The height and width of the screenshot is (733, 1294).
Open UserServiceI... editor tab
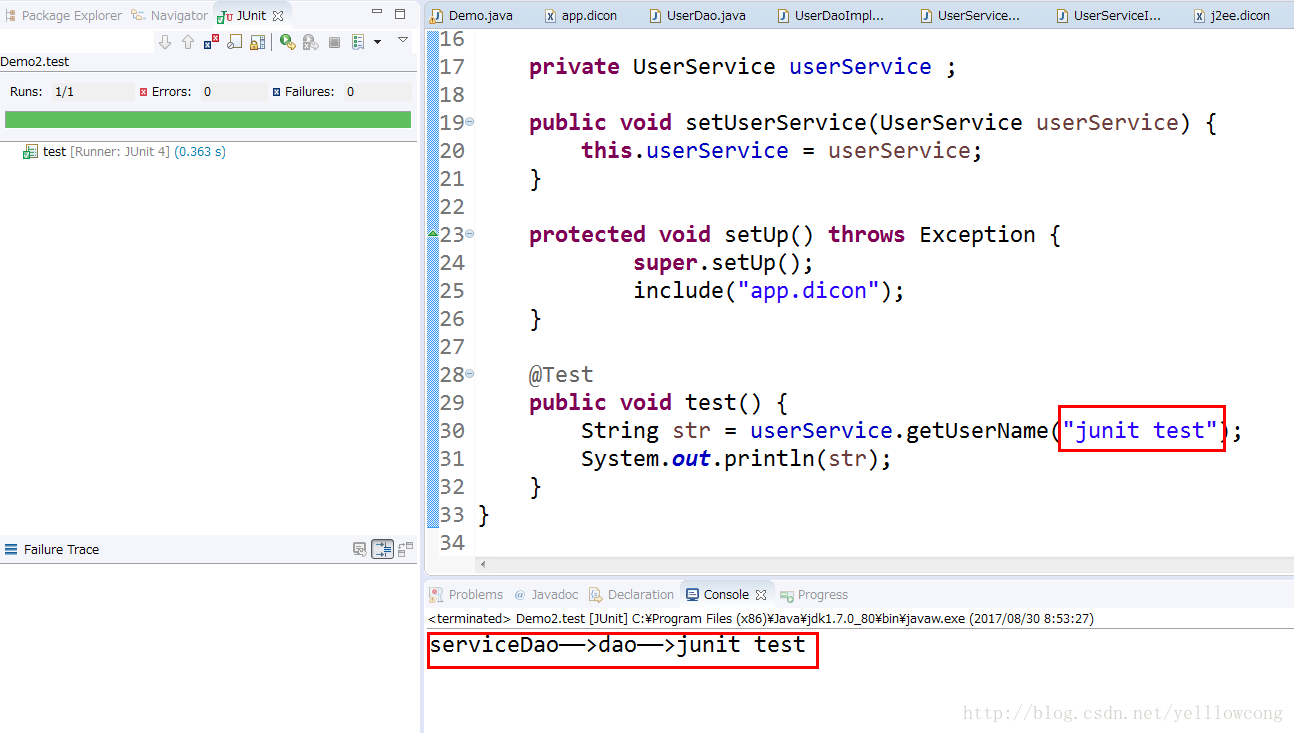click(1108, 16)
